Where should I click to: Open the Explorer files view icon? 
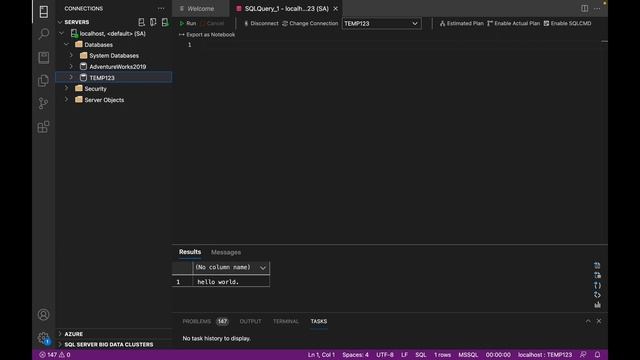coord(44,80)
